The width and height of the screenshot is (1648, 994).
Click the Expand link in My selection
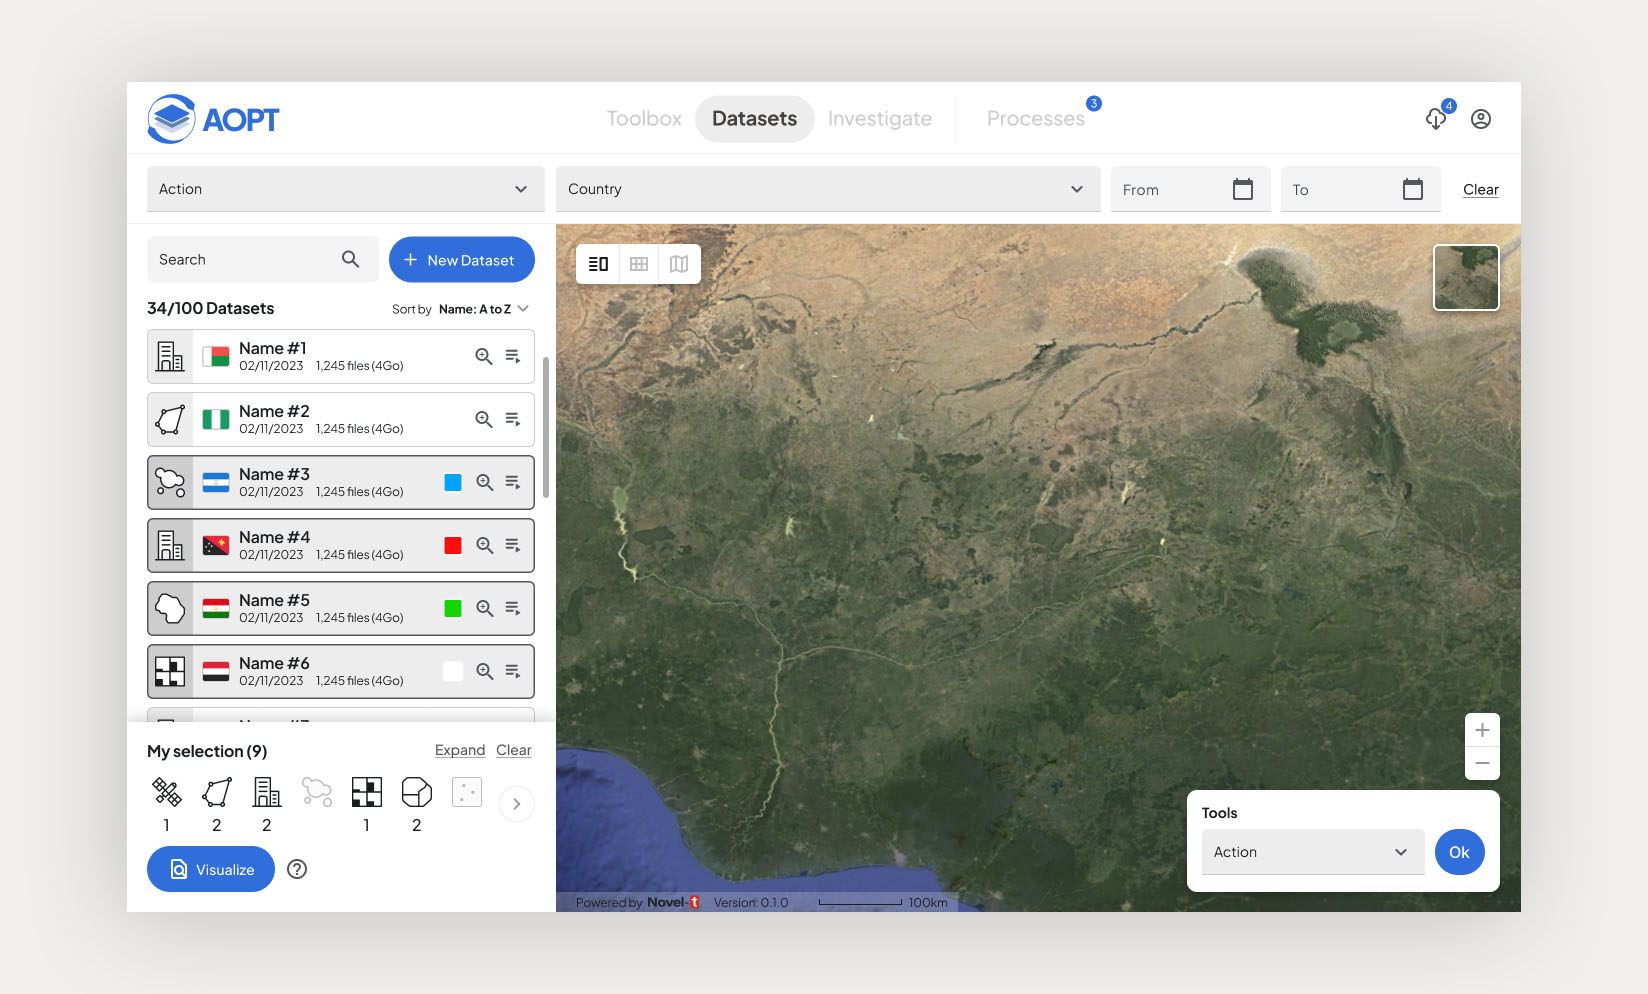[460, 750]
